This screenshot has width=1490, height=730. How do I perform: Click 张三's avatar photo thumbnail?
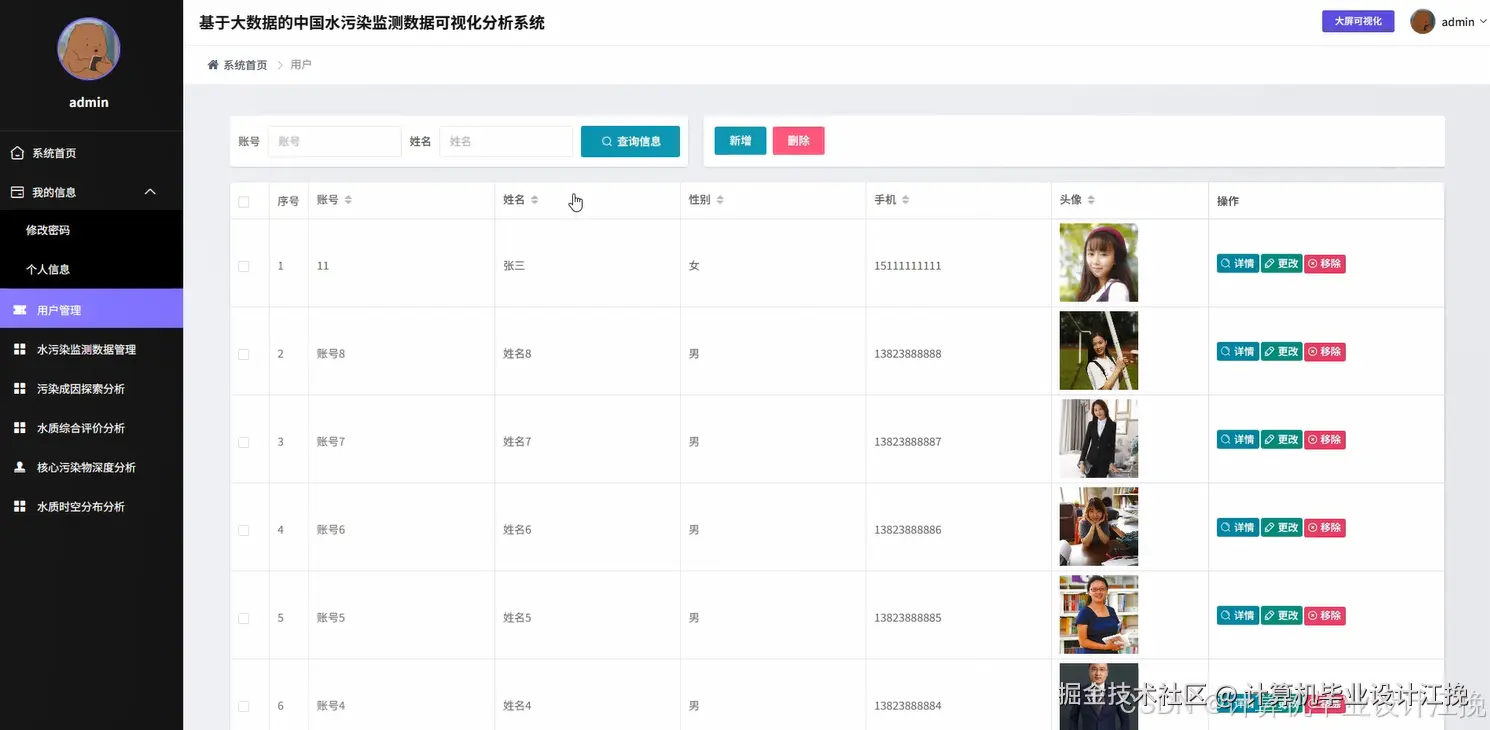1098,262
